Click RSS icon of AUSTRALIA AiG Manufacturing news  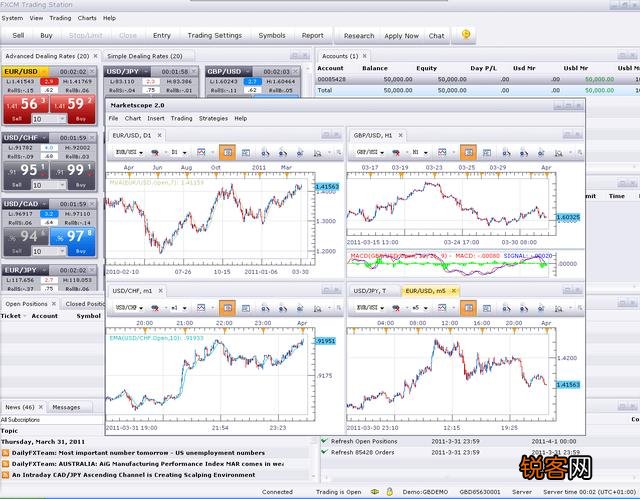pos(5,464)
